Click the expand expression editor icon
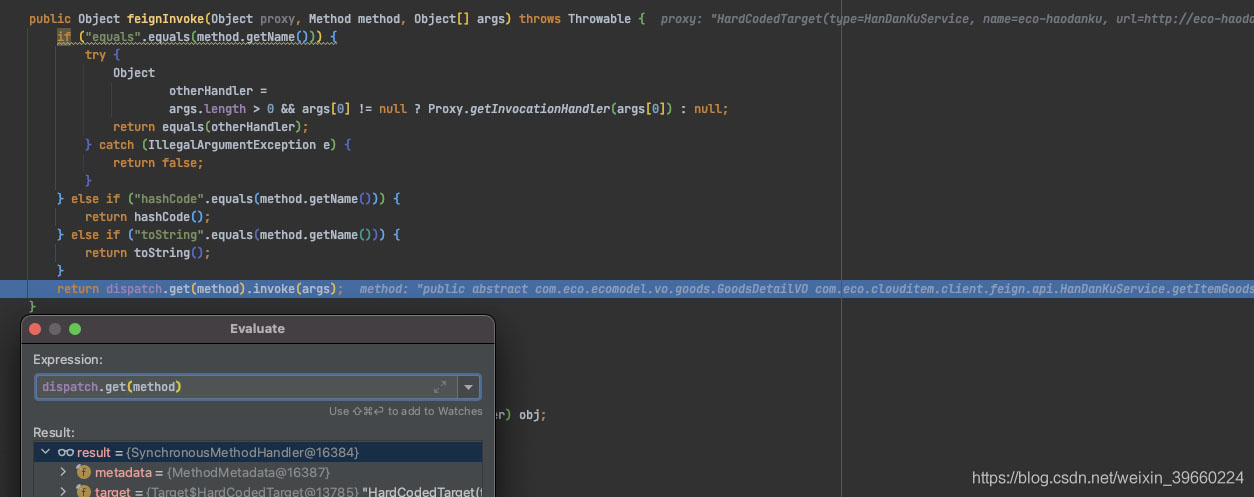The width and height of the screenshot is (1254, 497). point(440,387)
